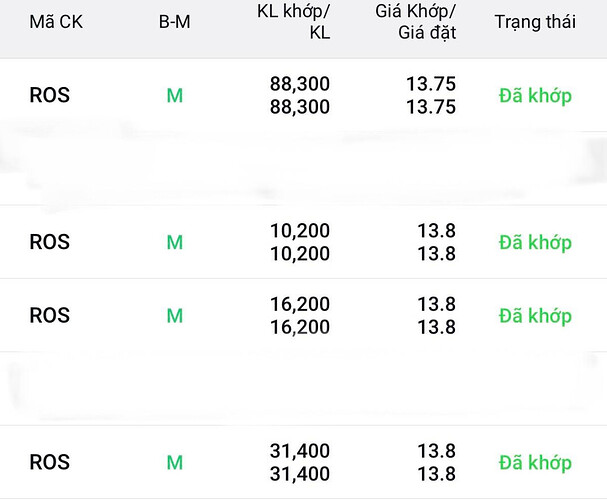
Task: Open the ROS order with 10,200 volume
Action: click(304, 242)
